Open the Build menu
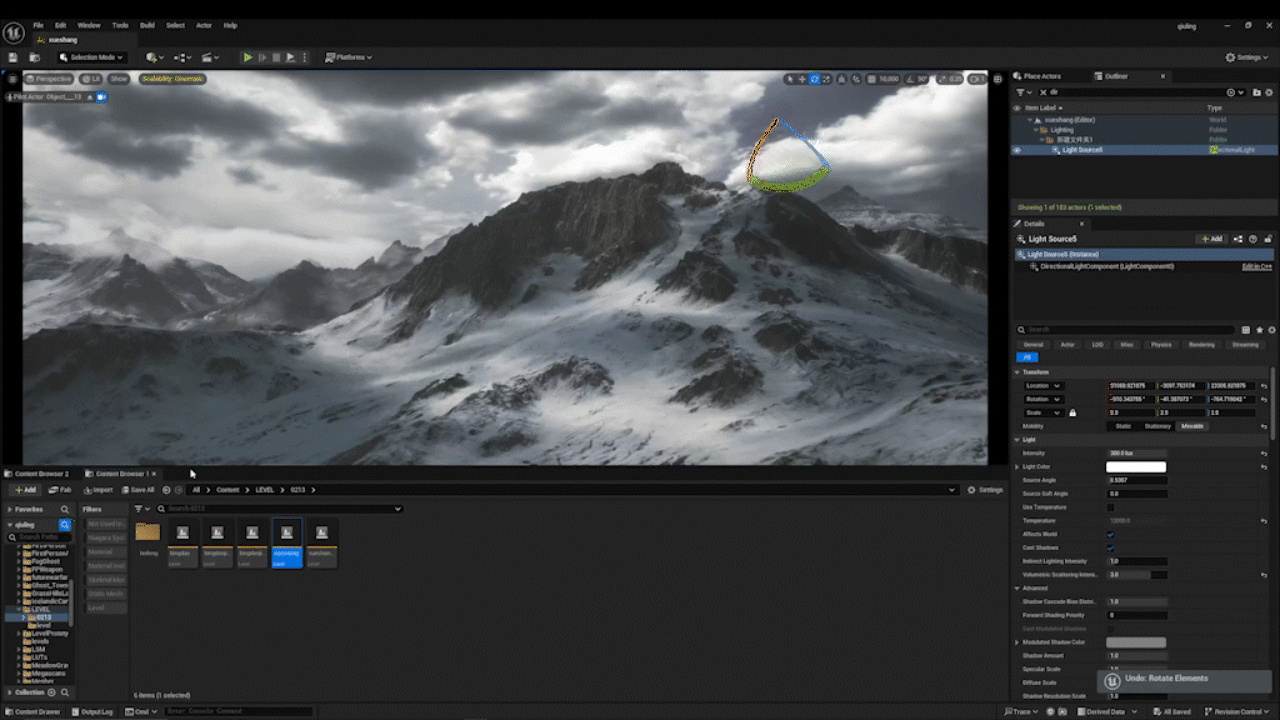Image resolution: width=1280 pixels, height=720 pixels. click(x=147, y=25)
